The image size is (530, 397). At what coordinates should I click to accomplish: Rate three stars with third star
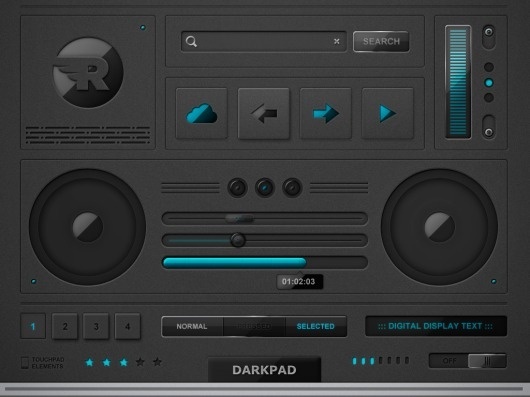tap(124, 362)
